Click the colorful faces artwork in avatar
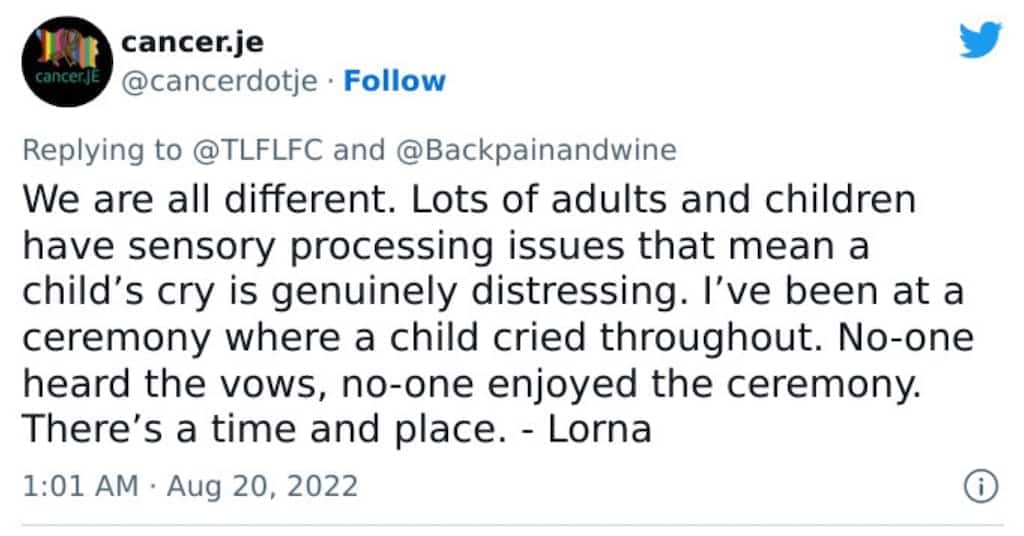The width and height of the screenshot is (1024, 536). pos(67,48)
